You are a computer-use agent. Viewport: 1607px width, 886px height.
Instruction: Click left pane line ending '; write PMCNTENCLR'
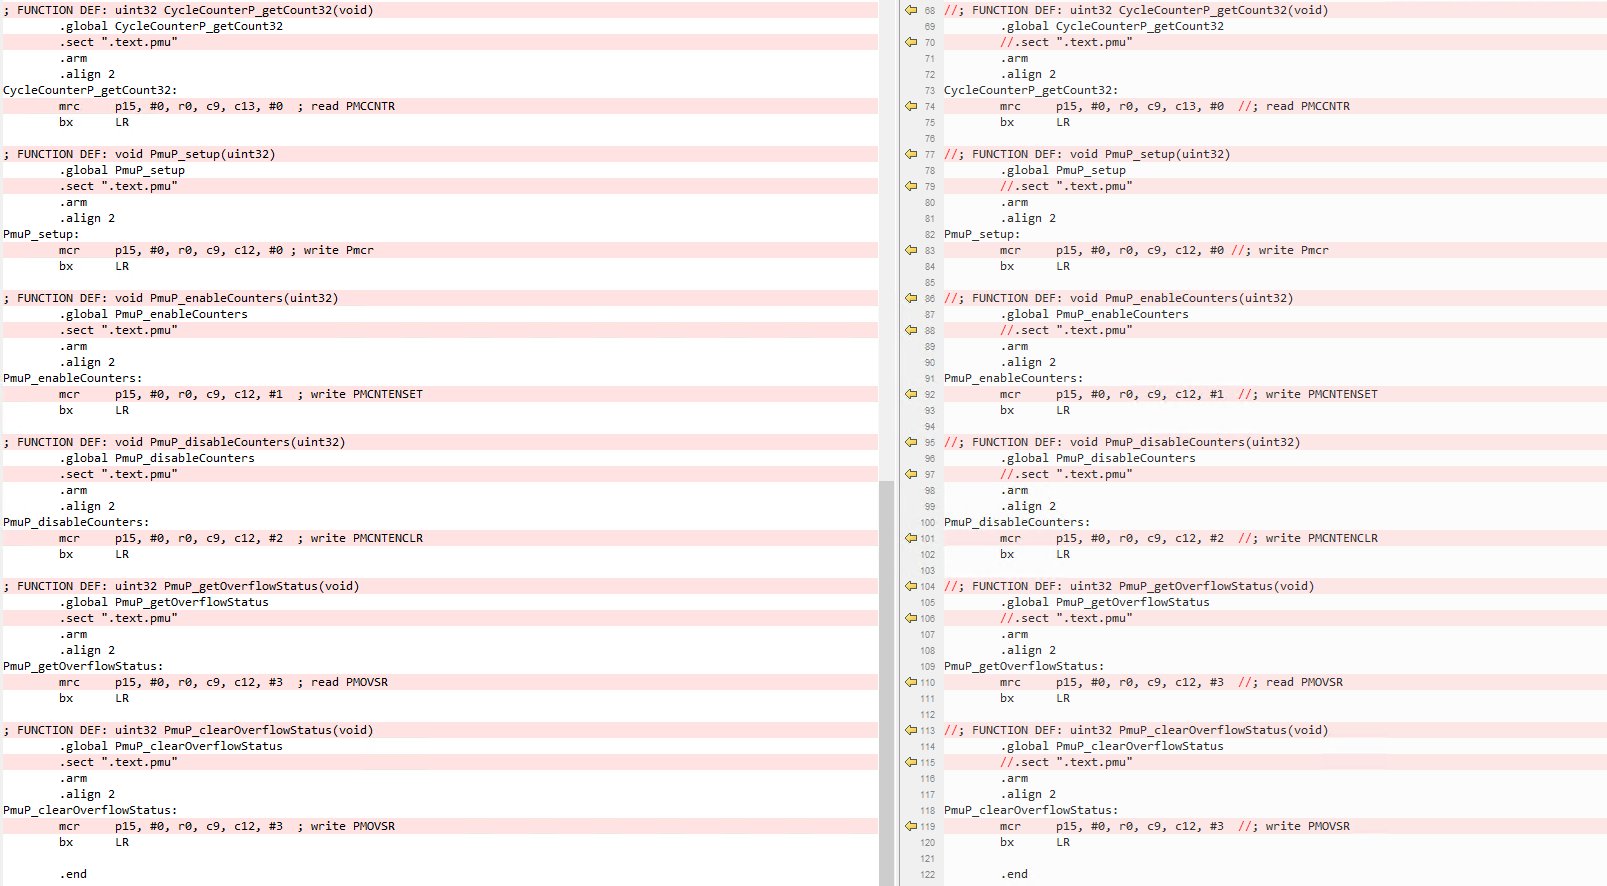(x=440, y=538)
